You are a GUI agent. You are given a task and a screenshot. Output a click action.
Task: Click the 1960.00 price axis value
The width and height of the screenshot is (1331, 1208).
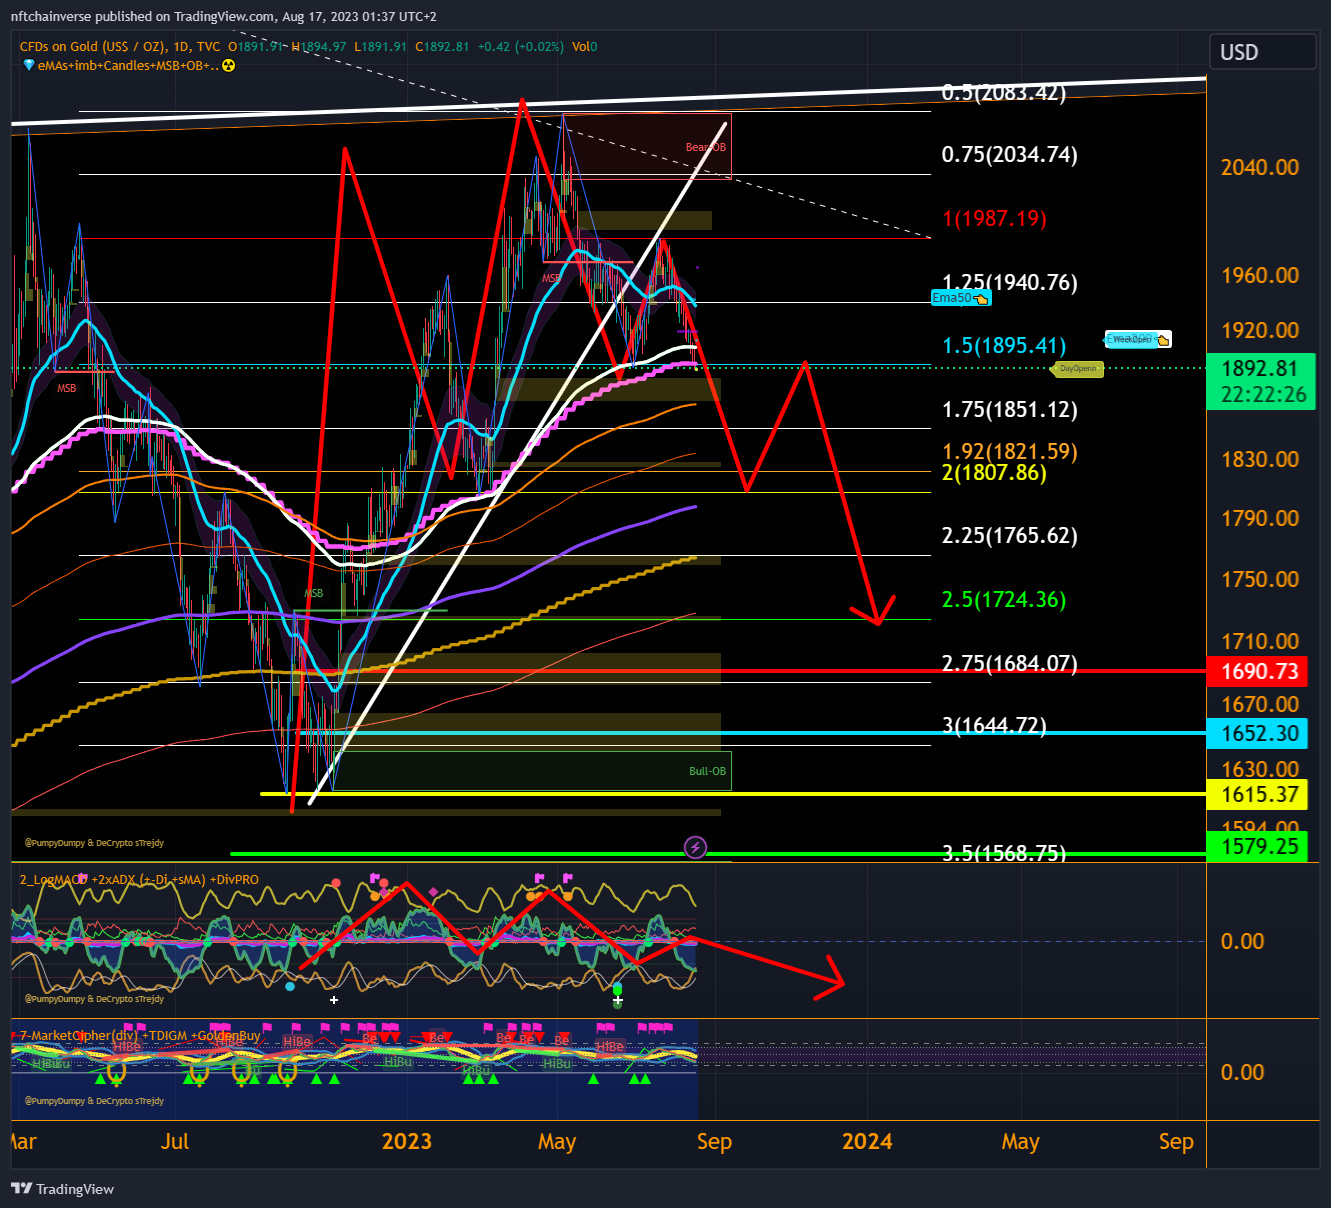click(1259, 275)
